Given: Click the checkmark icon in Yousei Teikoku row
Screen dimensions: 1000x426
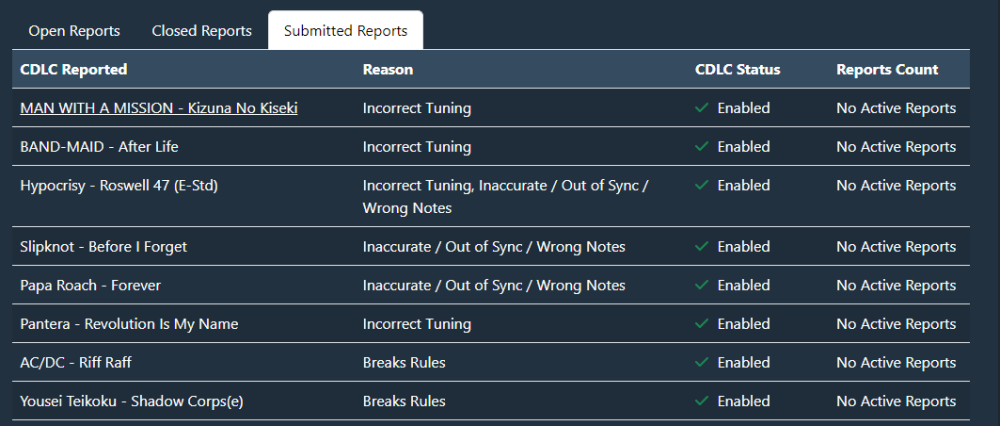Looking at the screenshot, I should [x=702, y=402].
